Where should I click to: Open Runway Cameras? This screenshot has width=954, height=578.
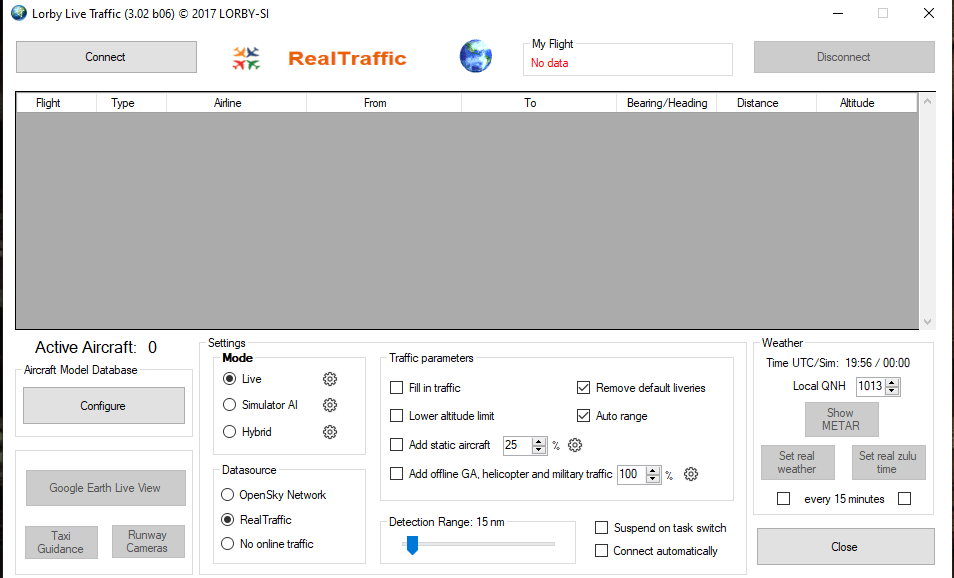[x=148, y=541]
